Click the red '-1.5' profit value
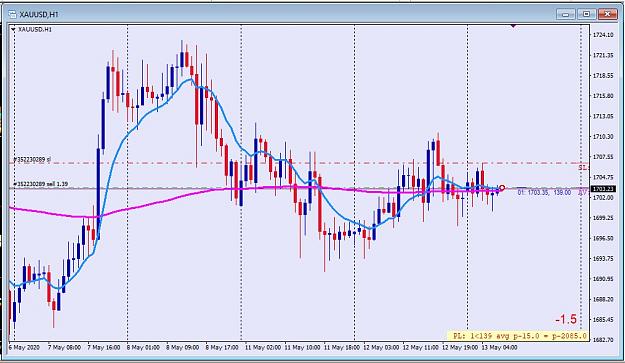625x363 pixels. [566, 319]
